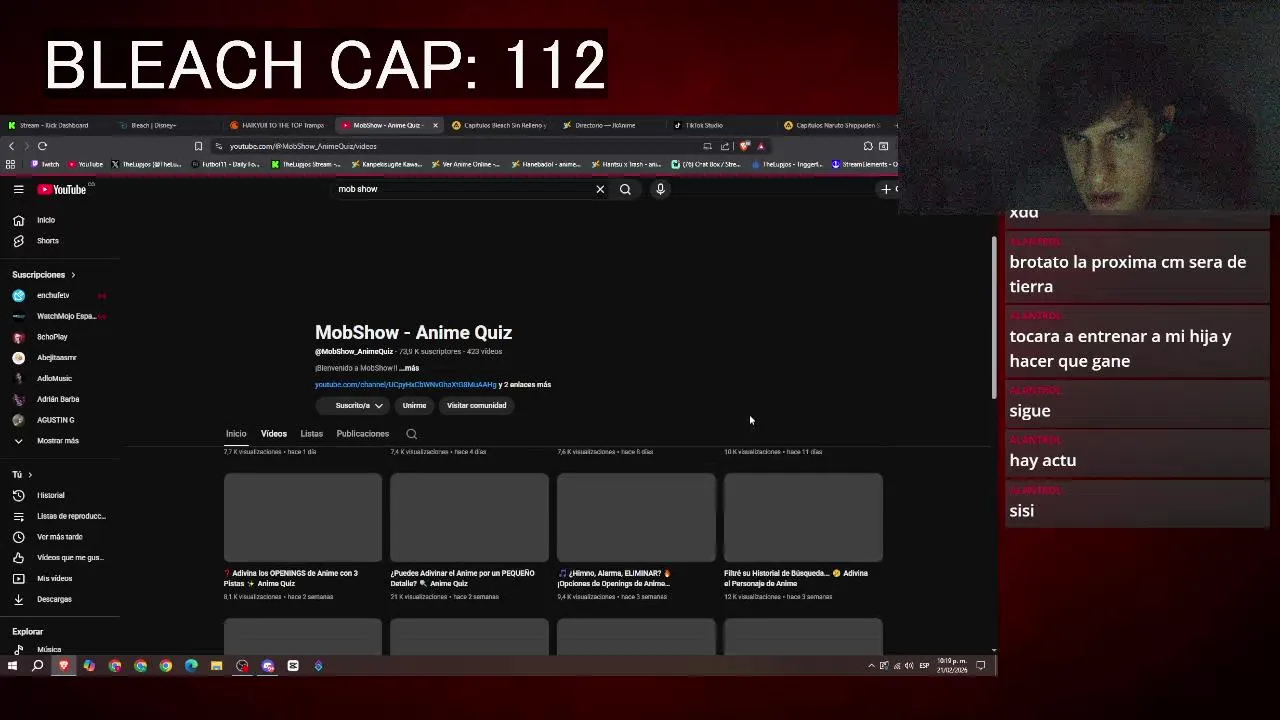Open Videos que me gustan

[60, 558]
